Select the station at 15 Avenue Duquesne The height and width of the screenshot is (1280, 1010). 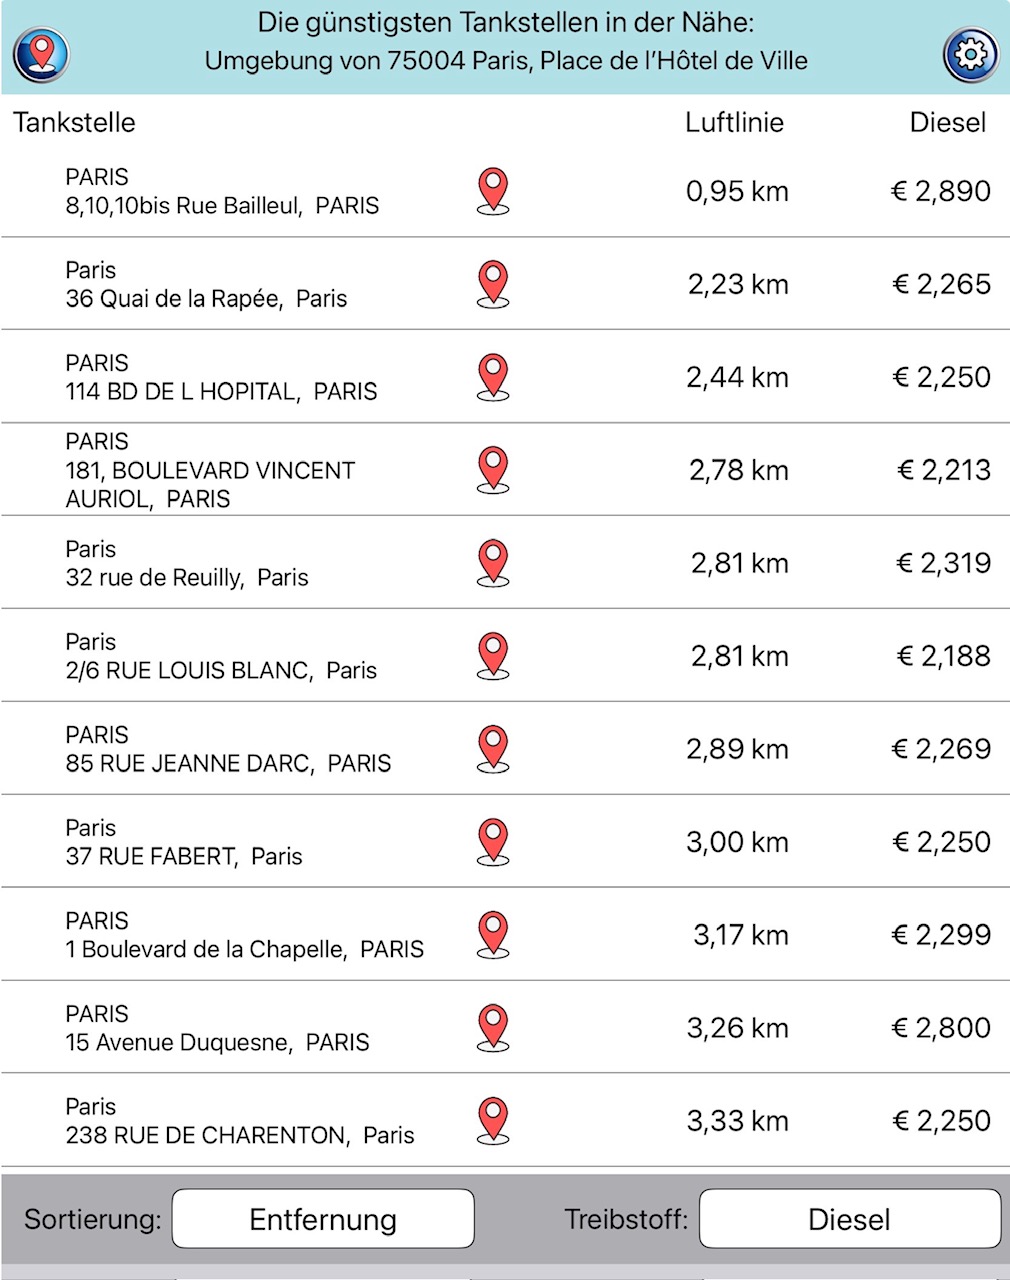point(505,1027)
